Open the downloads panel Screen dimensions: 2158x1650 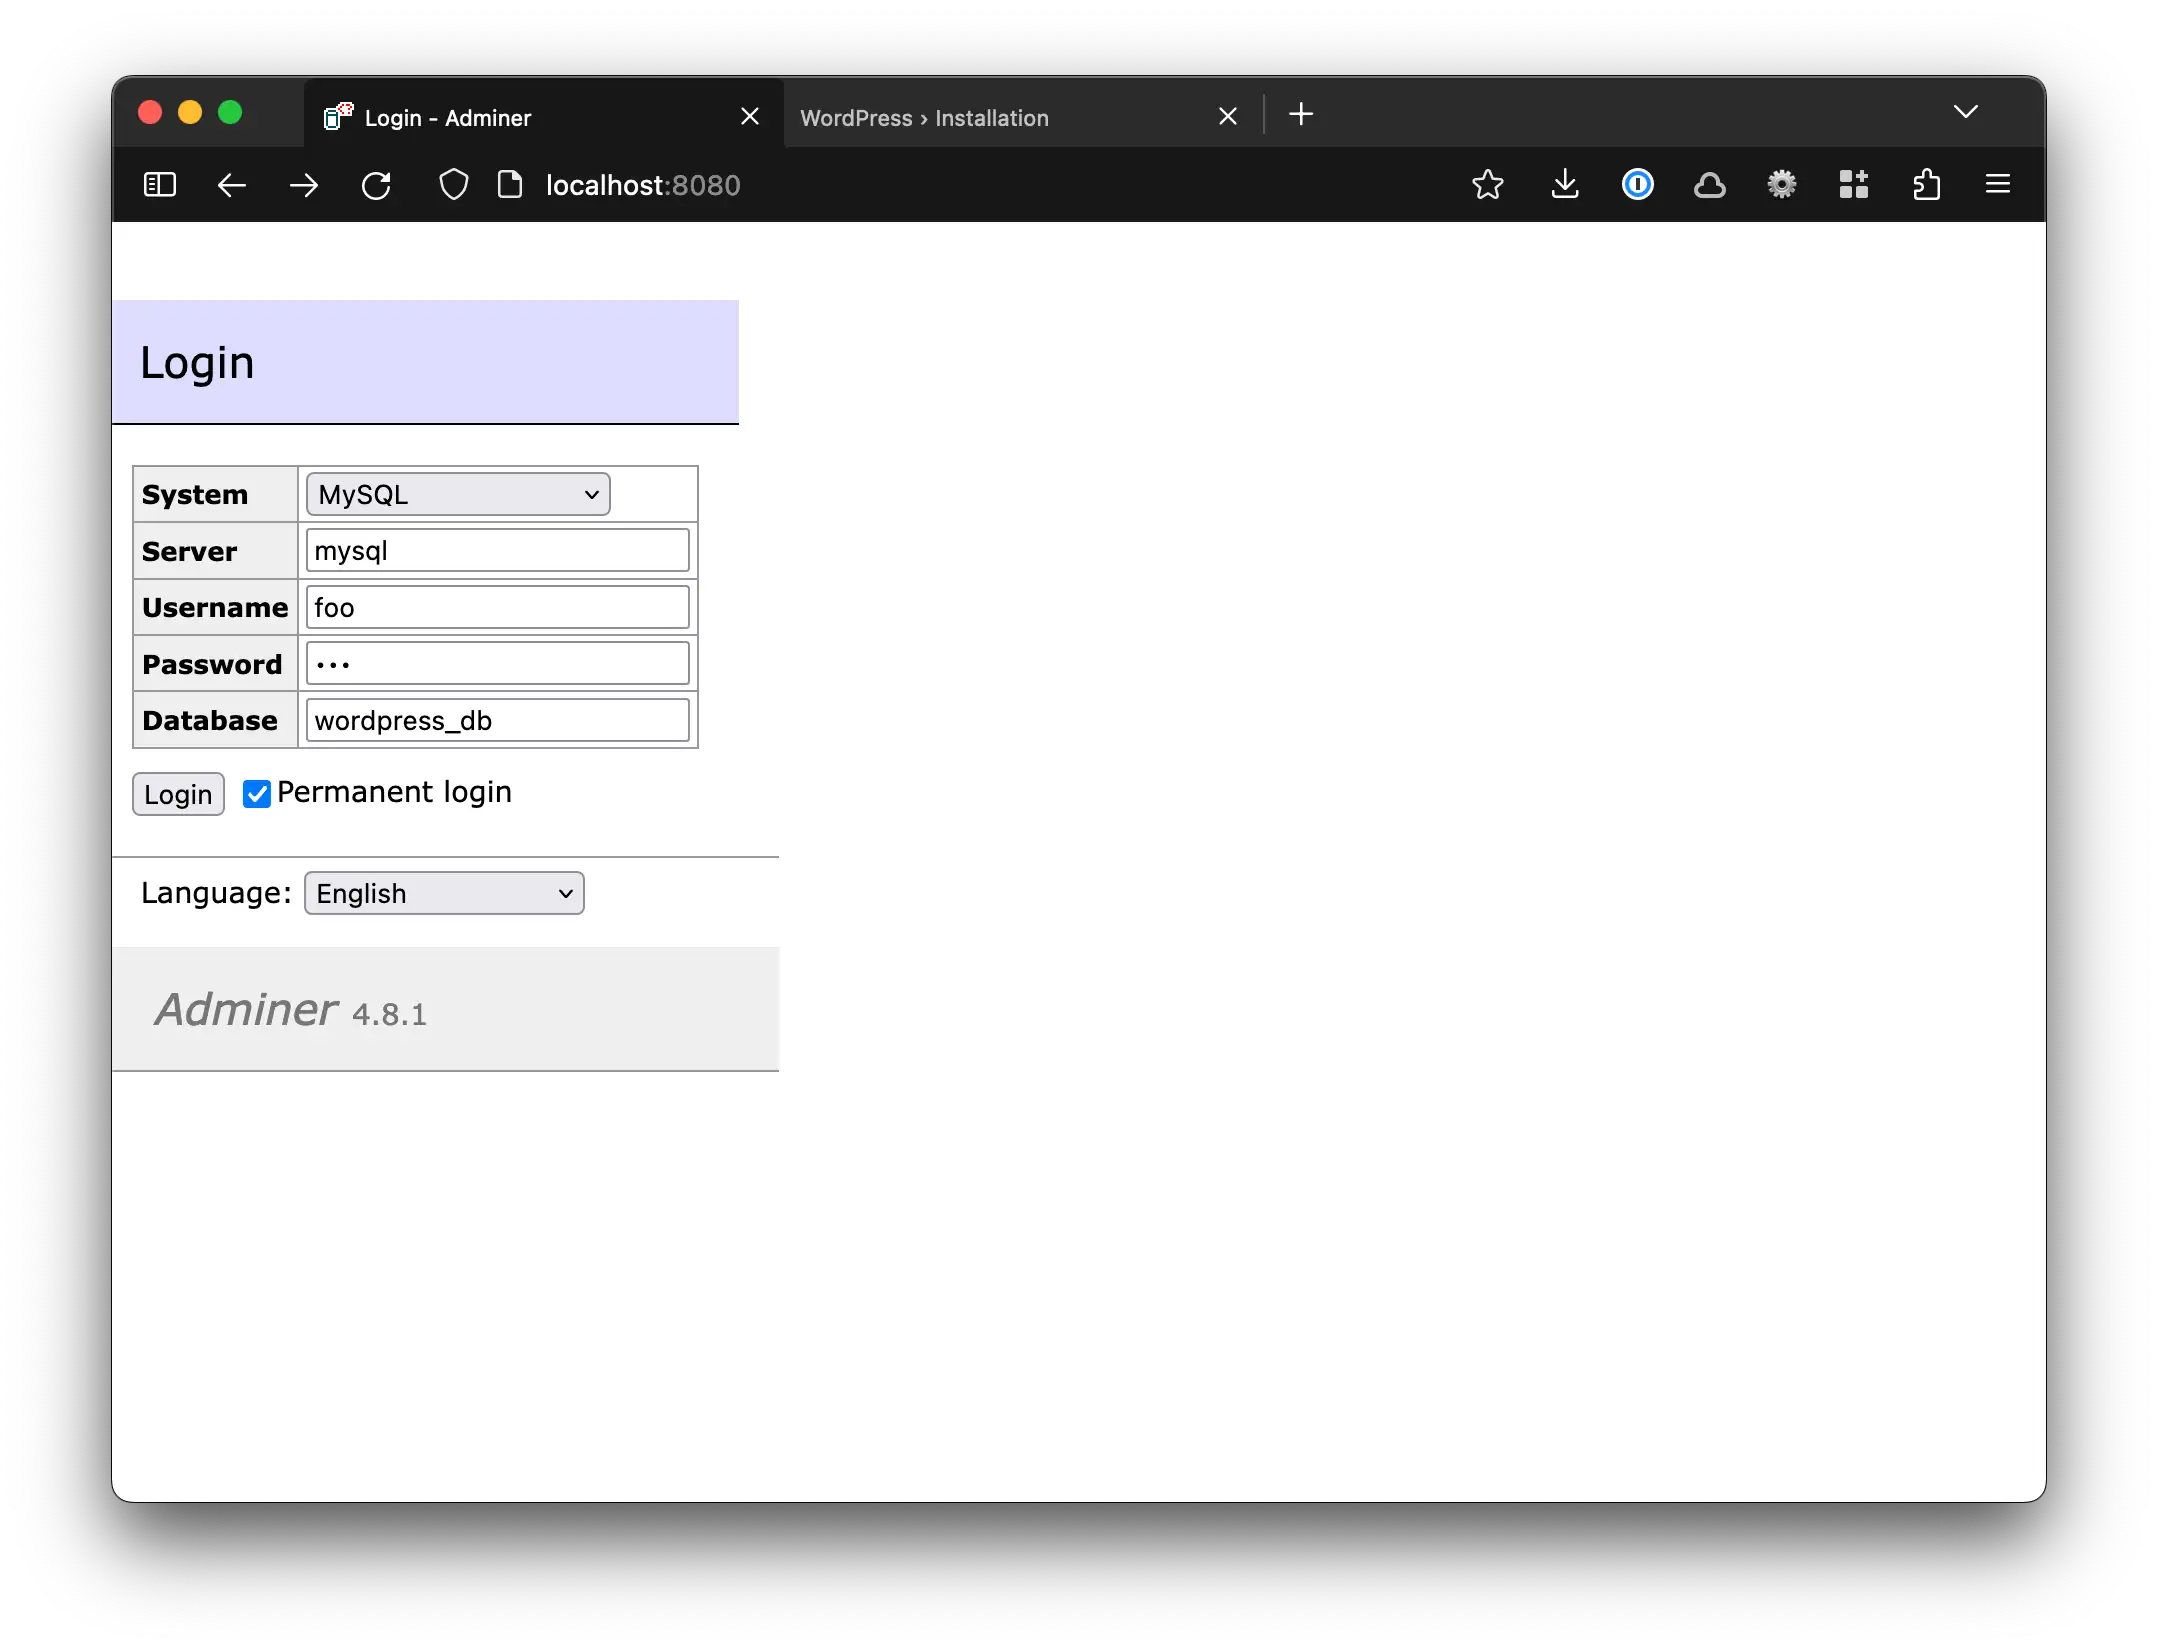point(1565,185)
